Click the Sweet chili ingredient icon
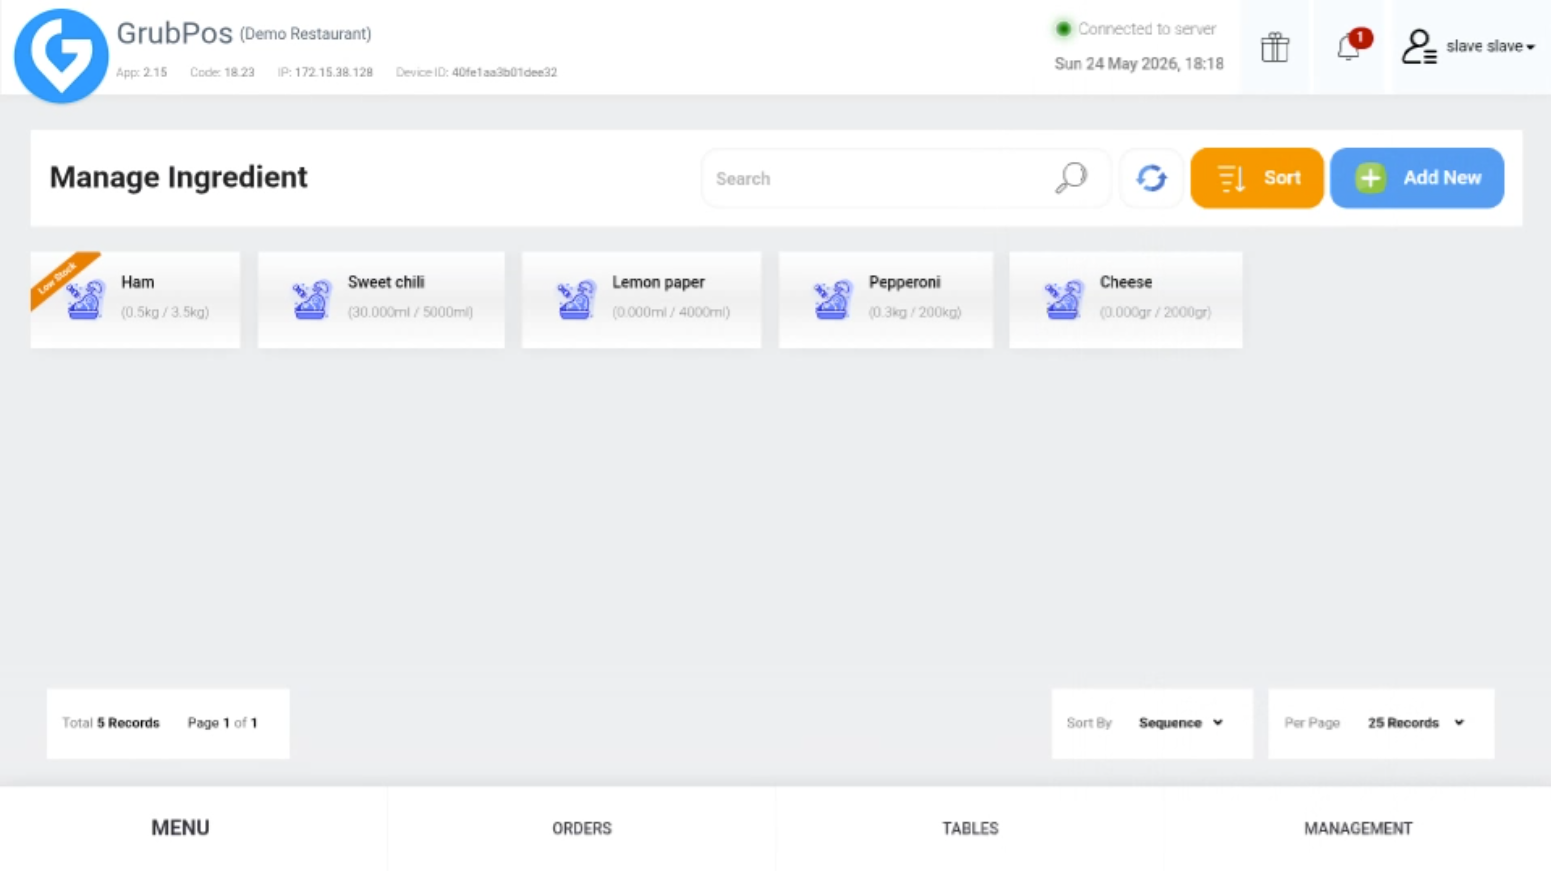The height and width of the screenshot is (871, 1551). pyautogui.click(x=311, y=299)
